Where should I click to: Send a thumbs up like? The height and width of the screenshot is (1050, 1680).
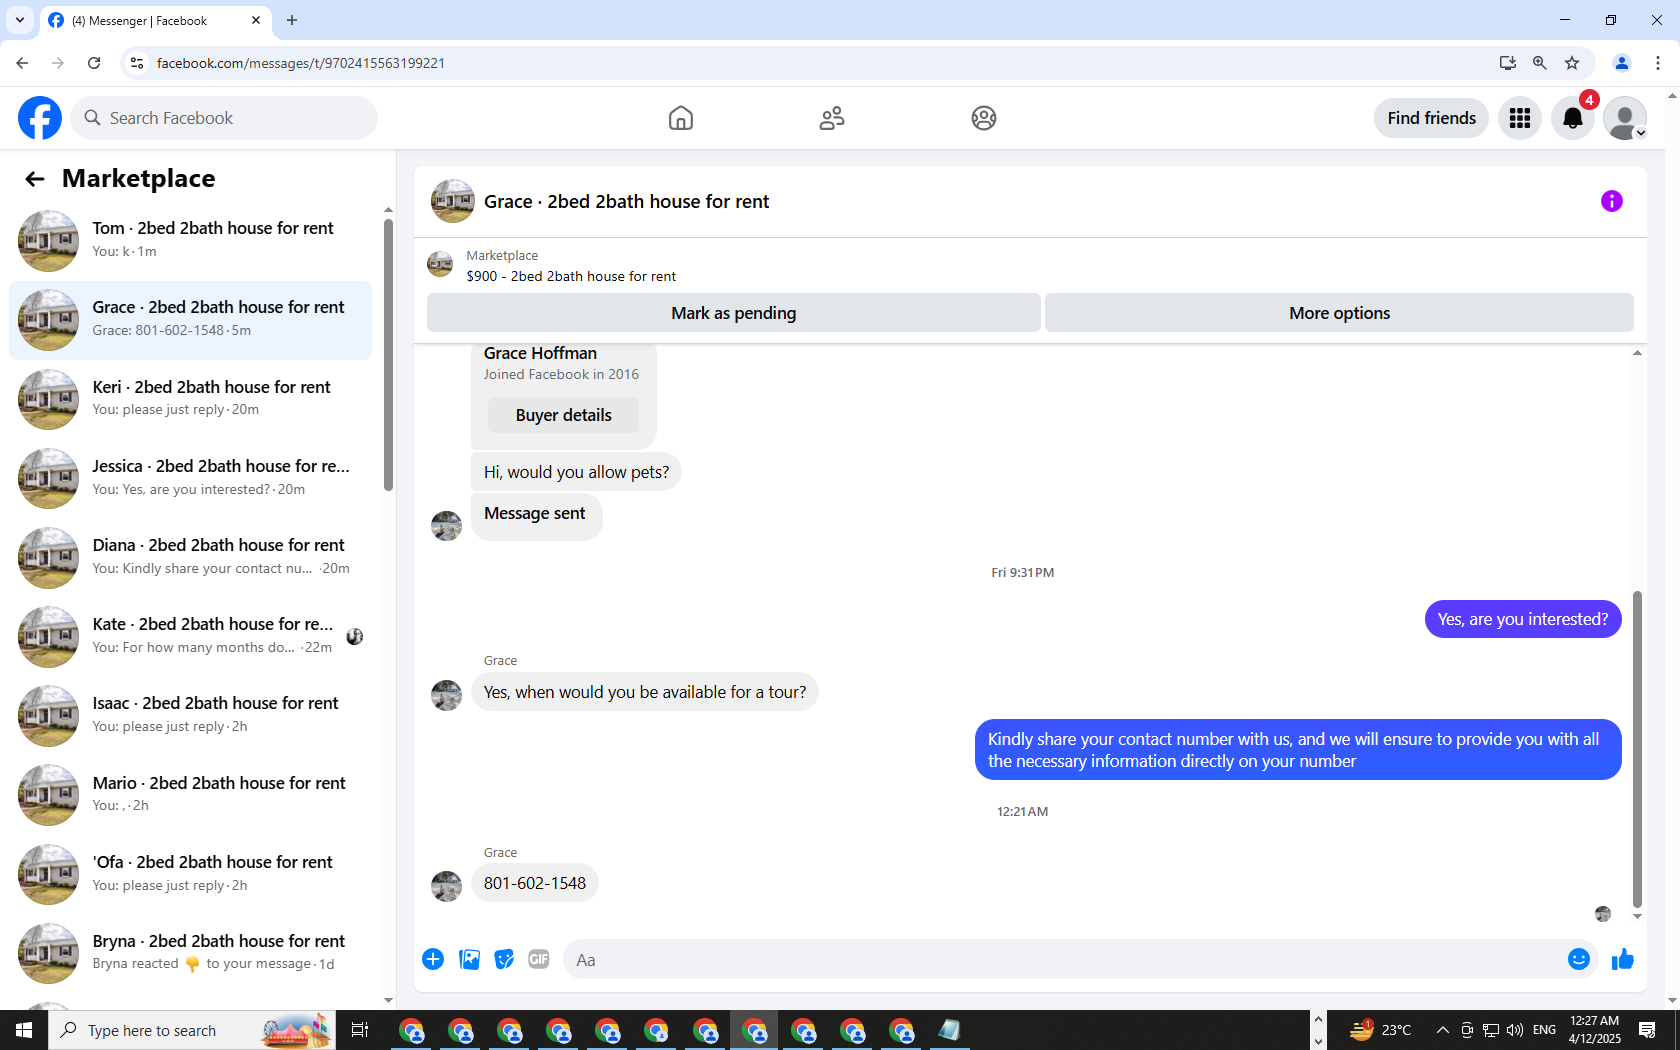1622,960
